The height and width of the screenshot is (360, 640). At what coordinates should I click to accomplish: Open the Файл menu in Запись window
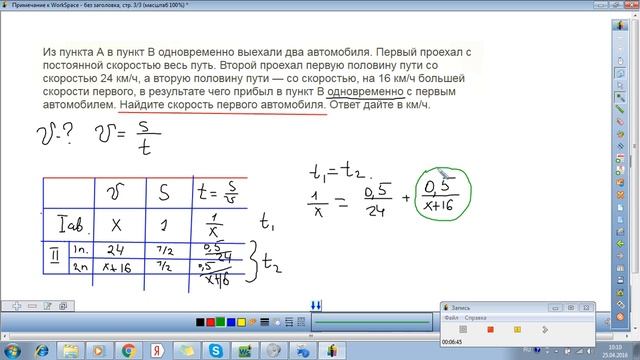451,318
